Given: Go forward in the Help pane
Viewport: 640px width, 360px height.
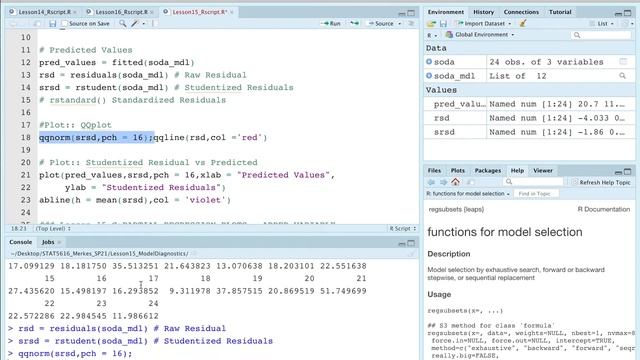Looking at the screenshot, I should (x=443, y=182).
